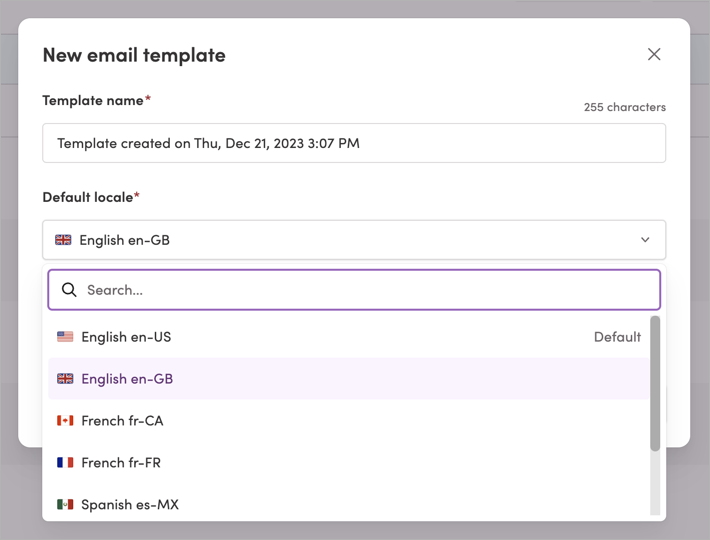Select English en-US locale option

pos(349,337)
